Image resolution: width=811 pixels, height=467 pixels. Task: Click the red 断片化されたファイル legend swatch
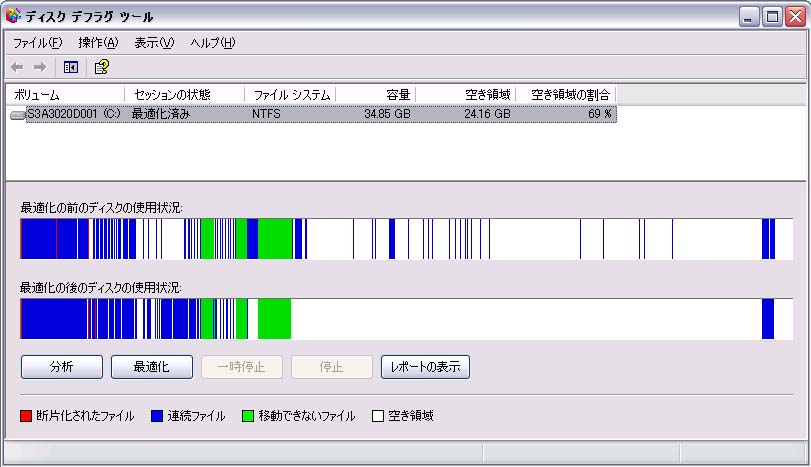pos(26,416)
